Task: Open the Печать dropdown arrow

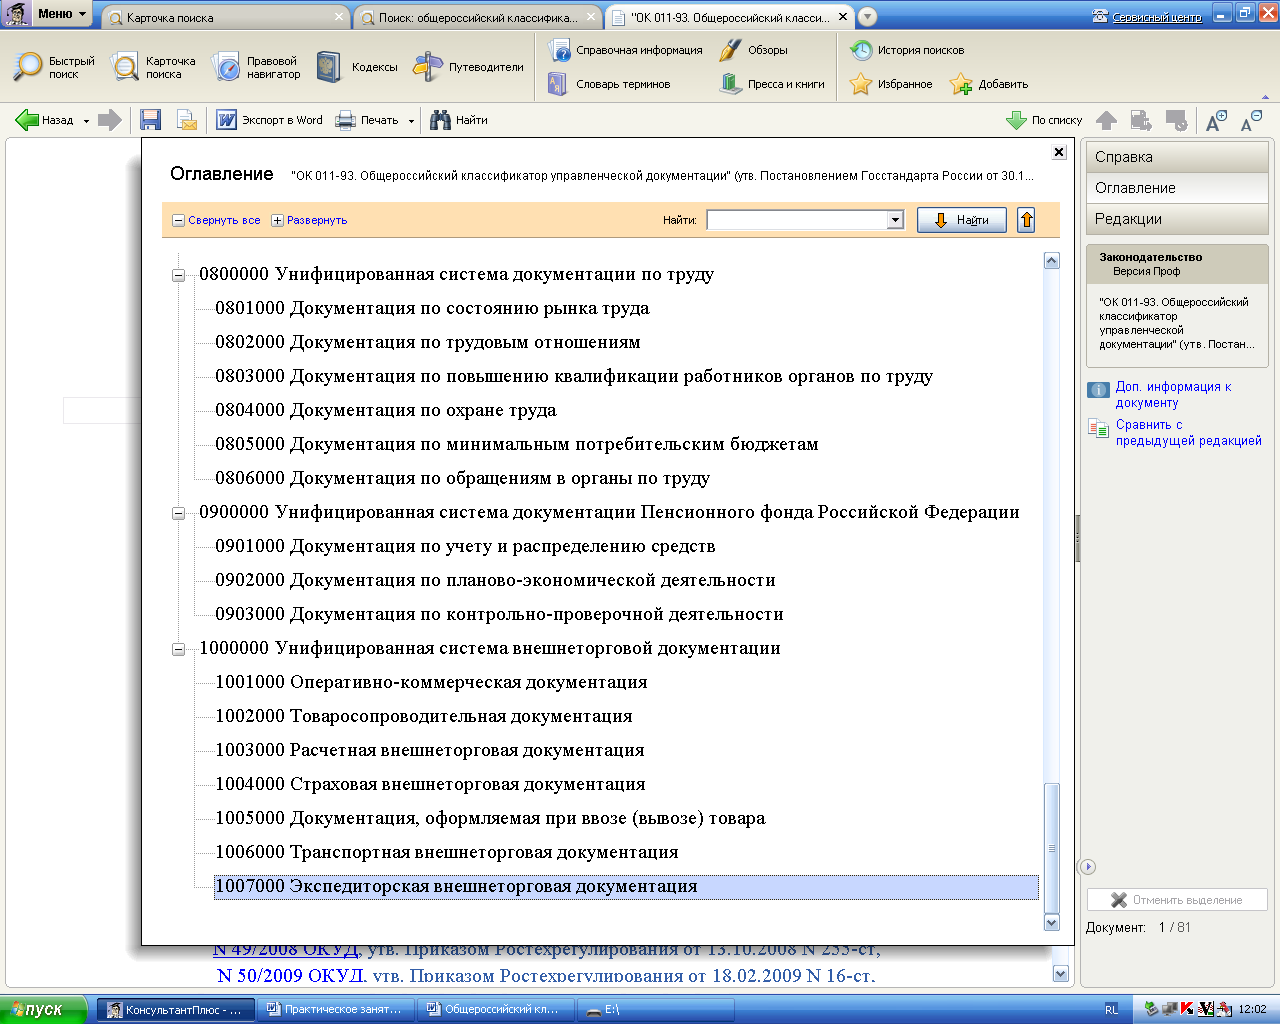Action: 411,121
